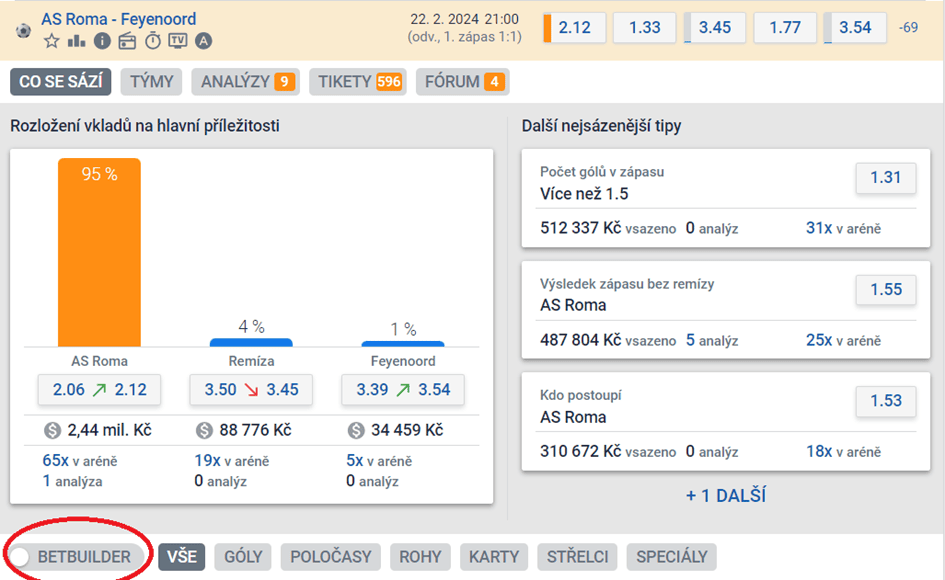Filter bets by GÓLY
945x580 pixels.
243,556
